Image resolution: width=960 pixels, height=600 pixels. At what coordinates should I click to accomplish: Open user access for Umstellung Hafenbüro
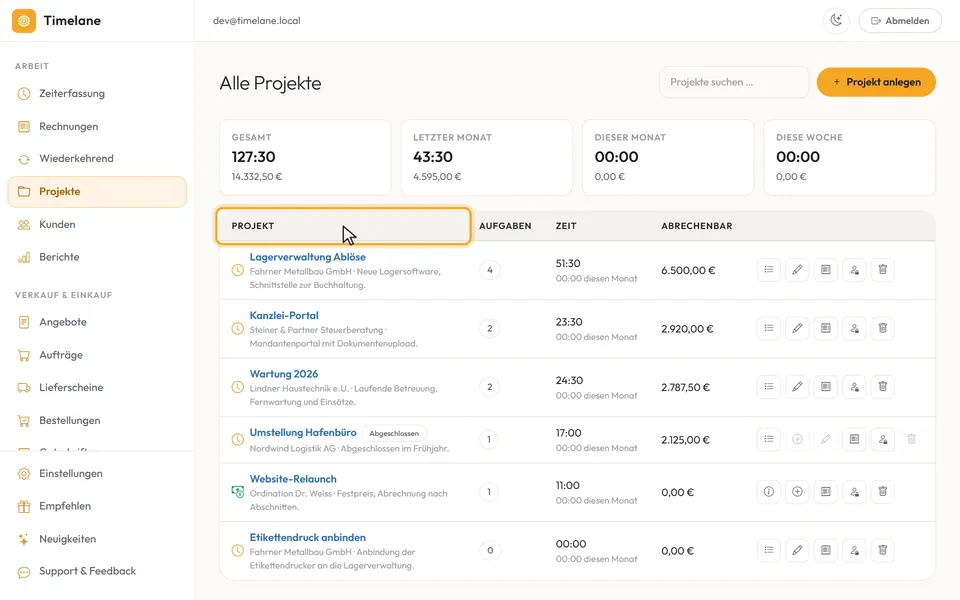point(883,439)
